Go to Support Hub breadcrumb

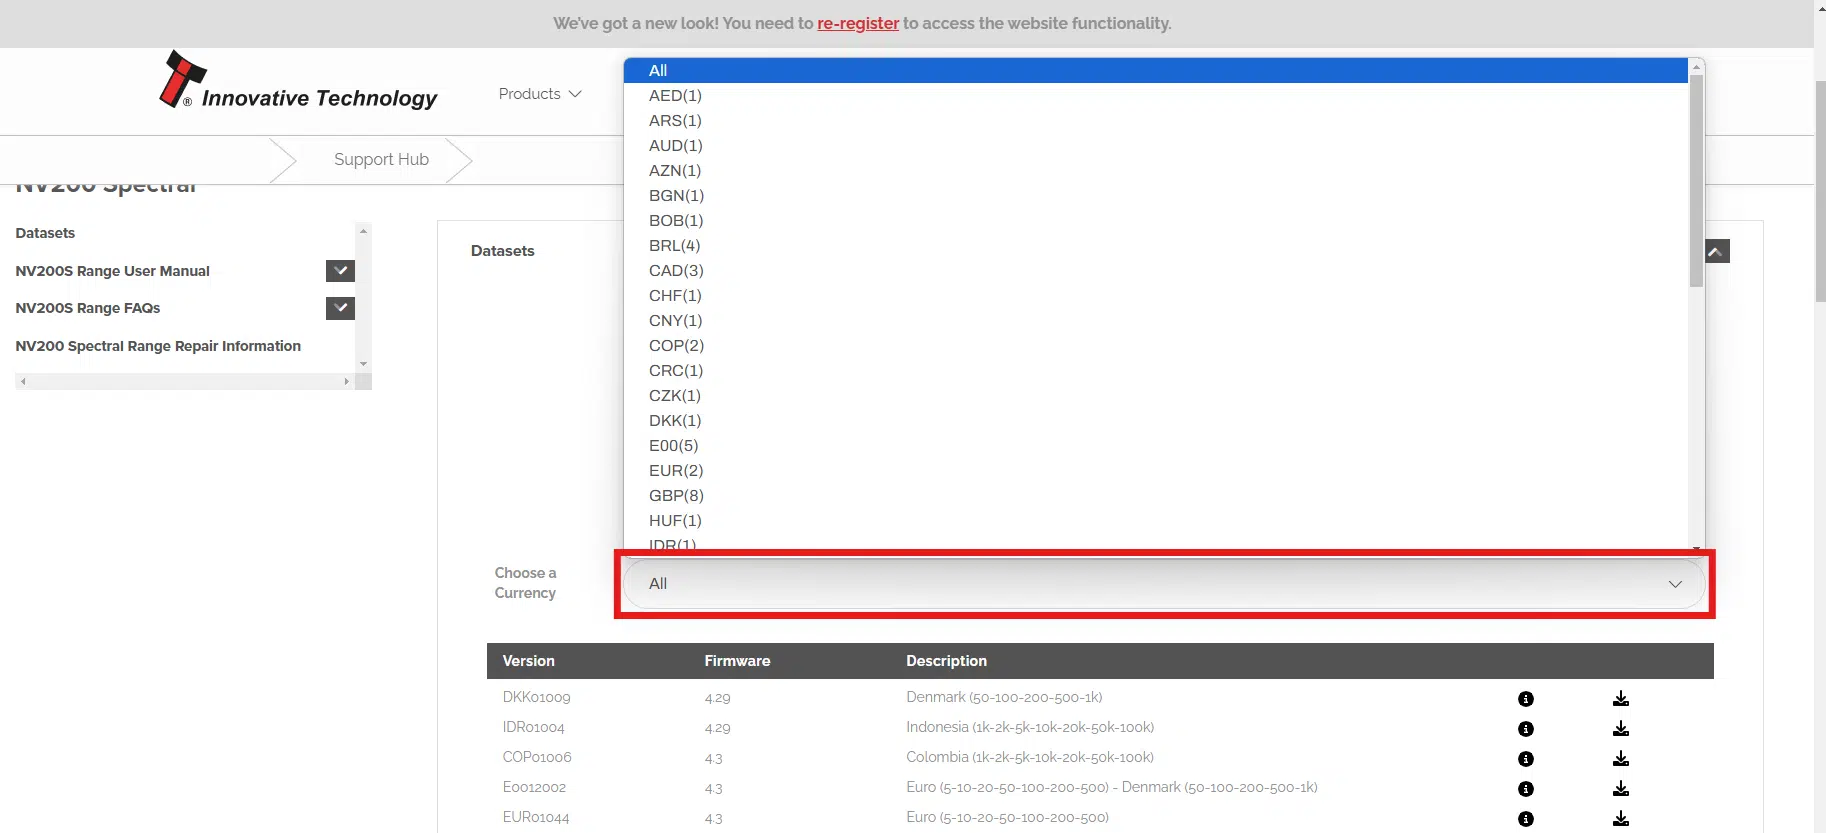tap(381, 160)
